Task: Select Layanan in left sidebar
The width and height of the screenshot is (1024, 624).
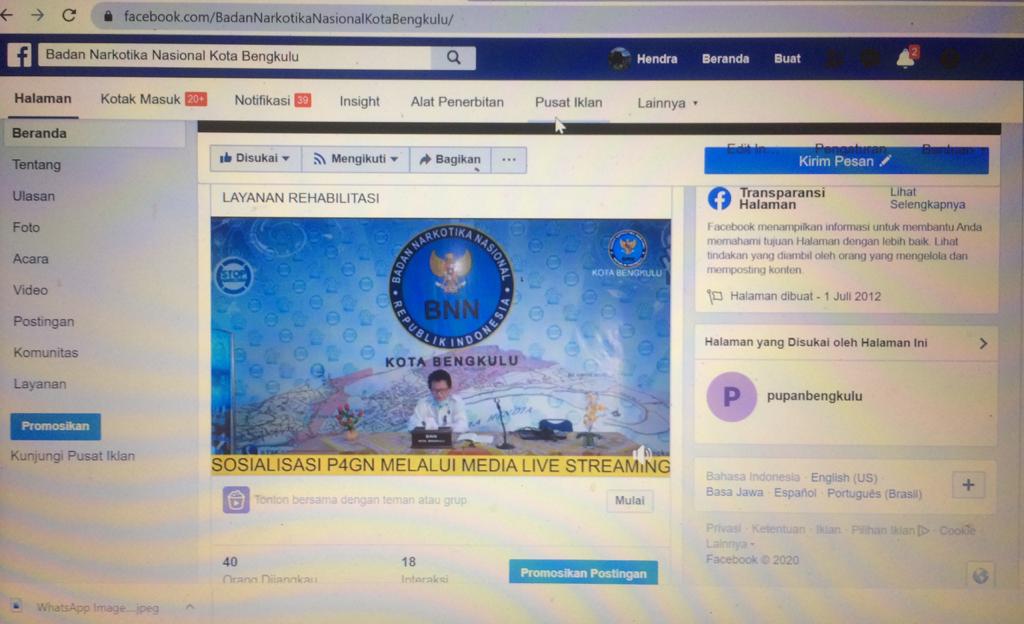Action: coord(40,384)
